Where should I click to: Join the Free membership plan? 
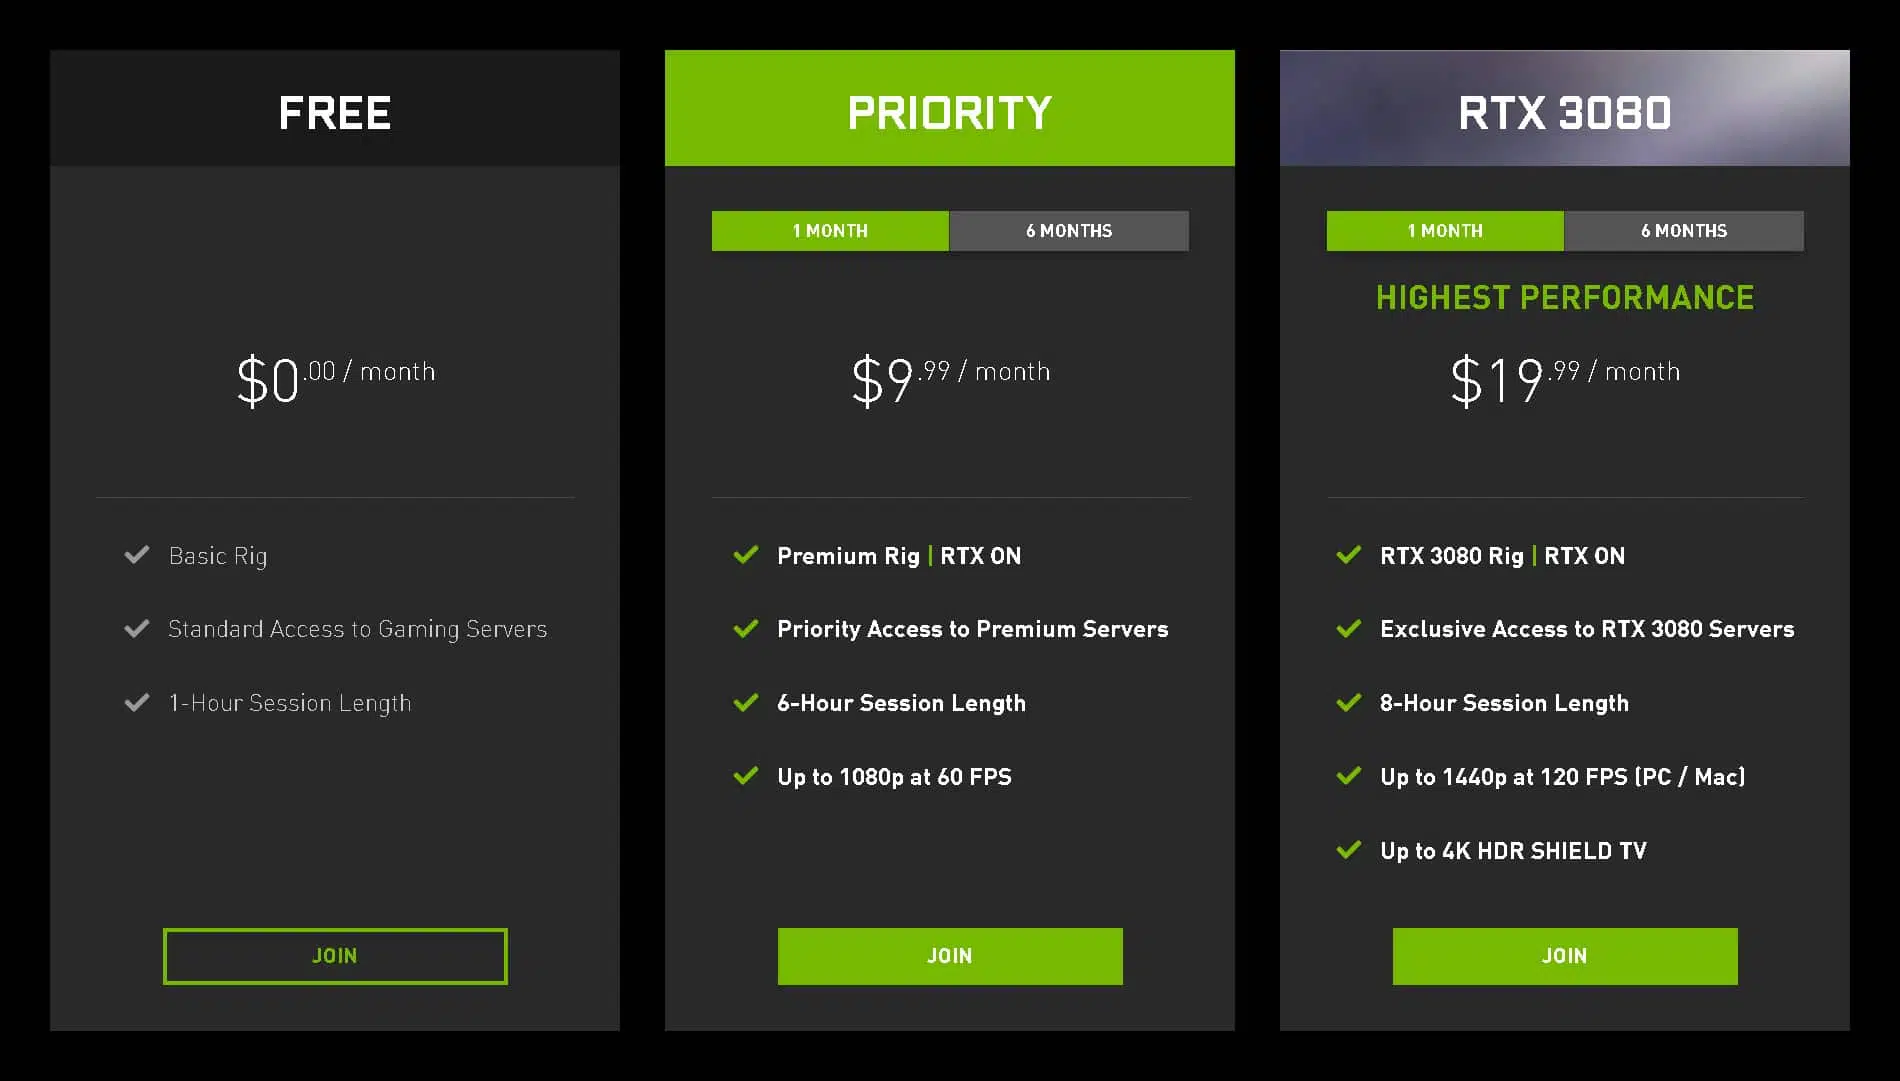pos(335,956)
